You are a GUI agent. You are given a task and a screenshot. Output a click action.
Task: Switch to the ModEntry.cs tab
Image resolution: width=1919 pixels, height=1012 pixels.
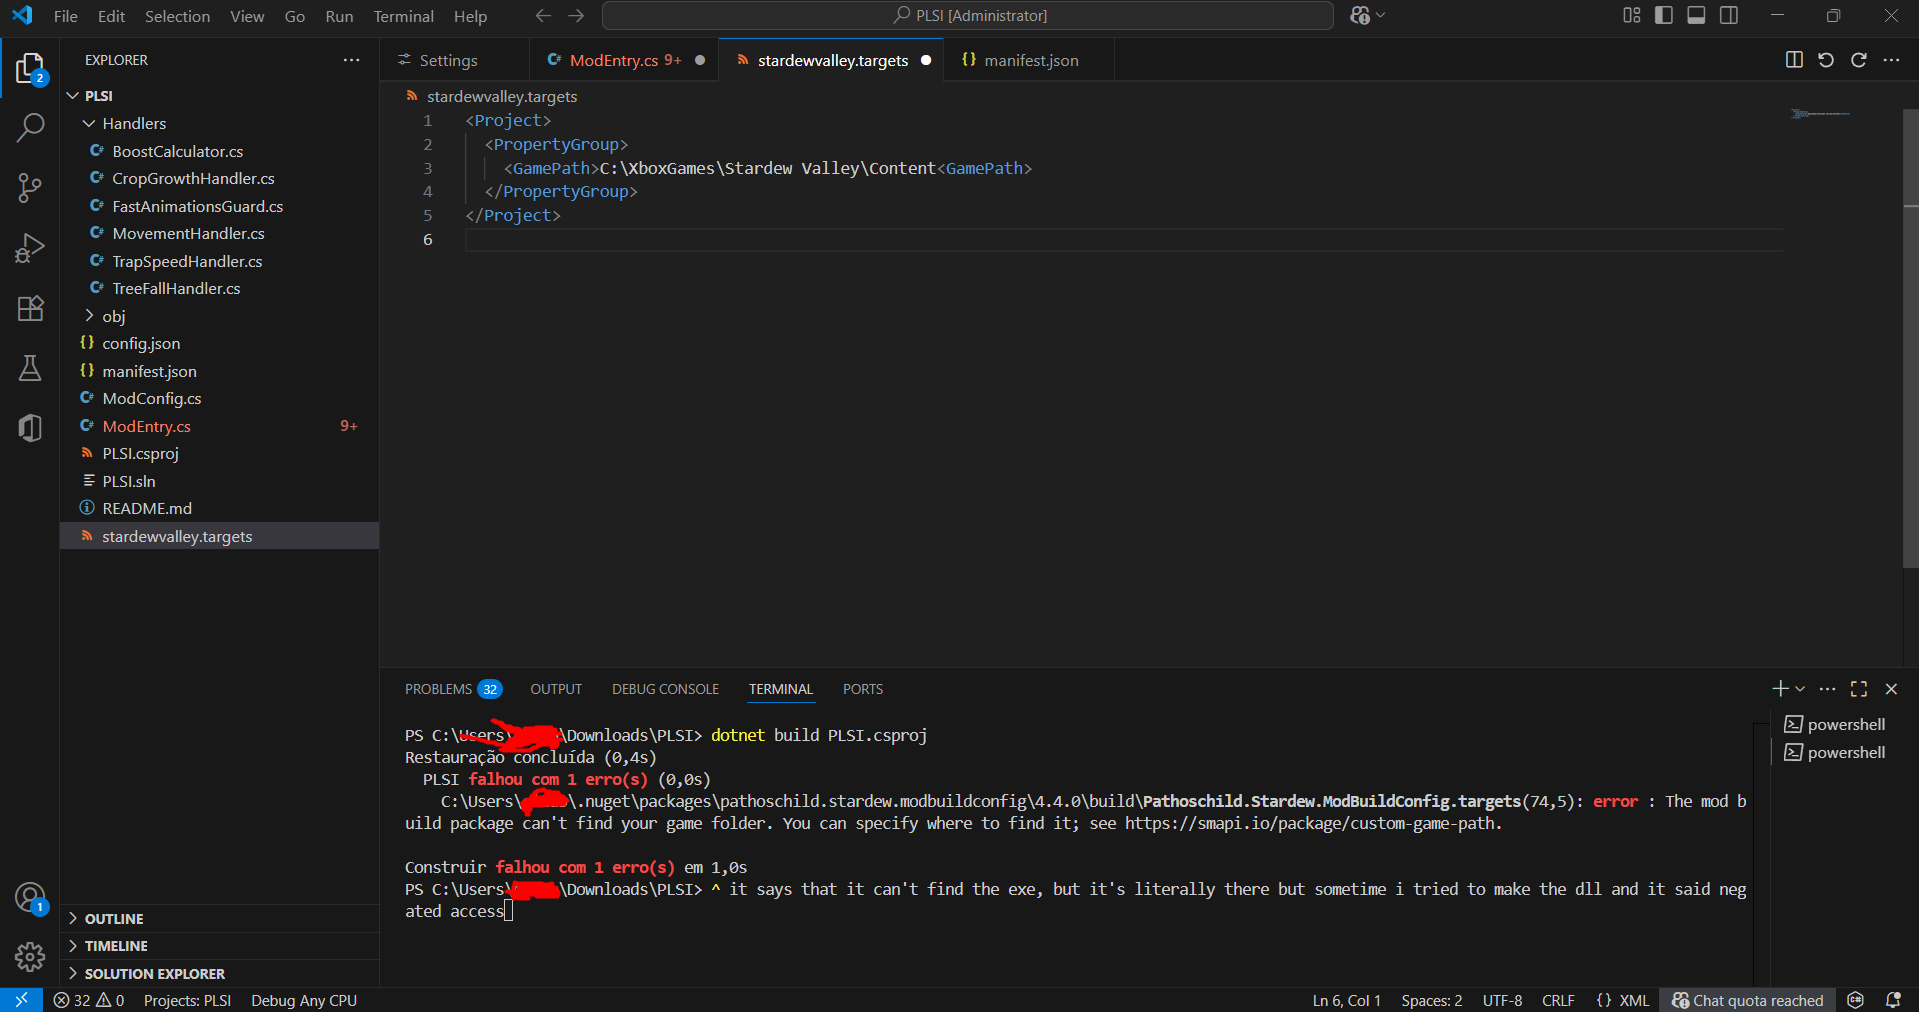[x=624, y=60]
